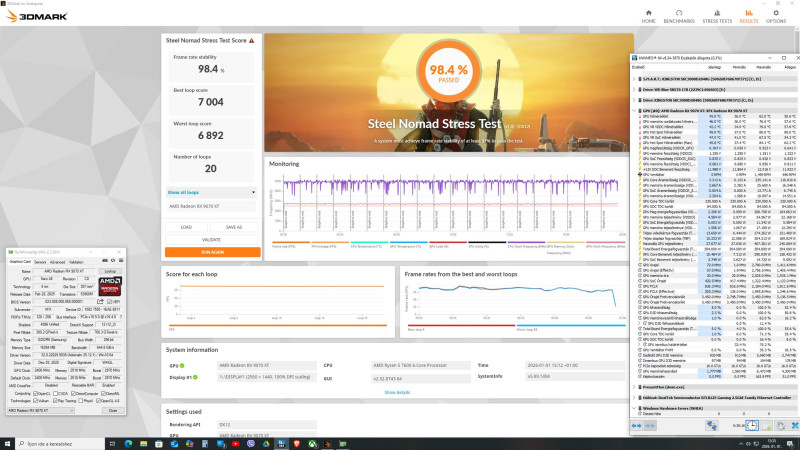Switch to Advanced tab in GPU-Z
This screenshot has height=450, width=800.
pyautogui.click(x=57, y=262)
